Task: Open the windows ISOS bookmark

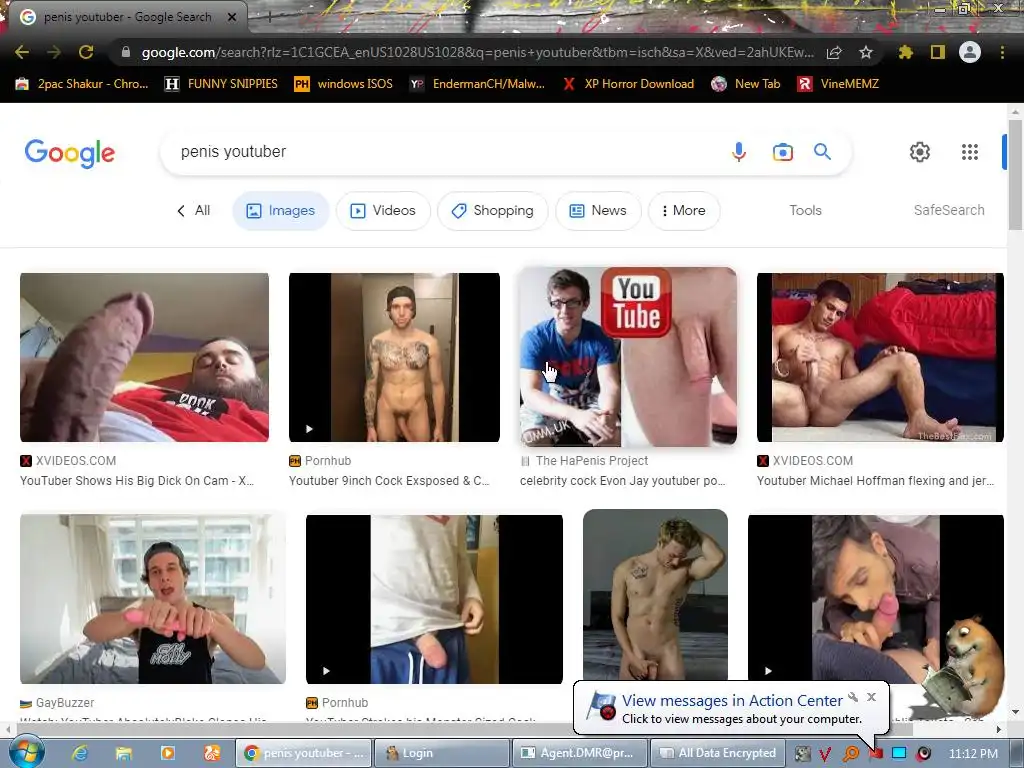Action: click(344, 84)
